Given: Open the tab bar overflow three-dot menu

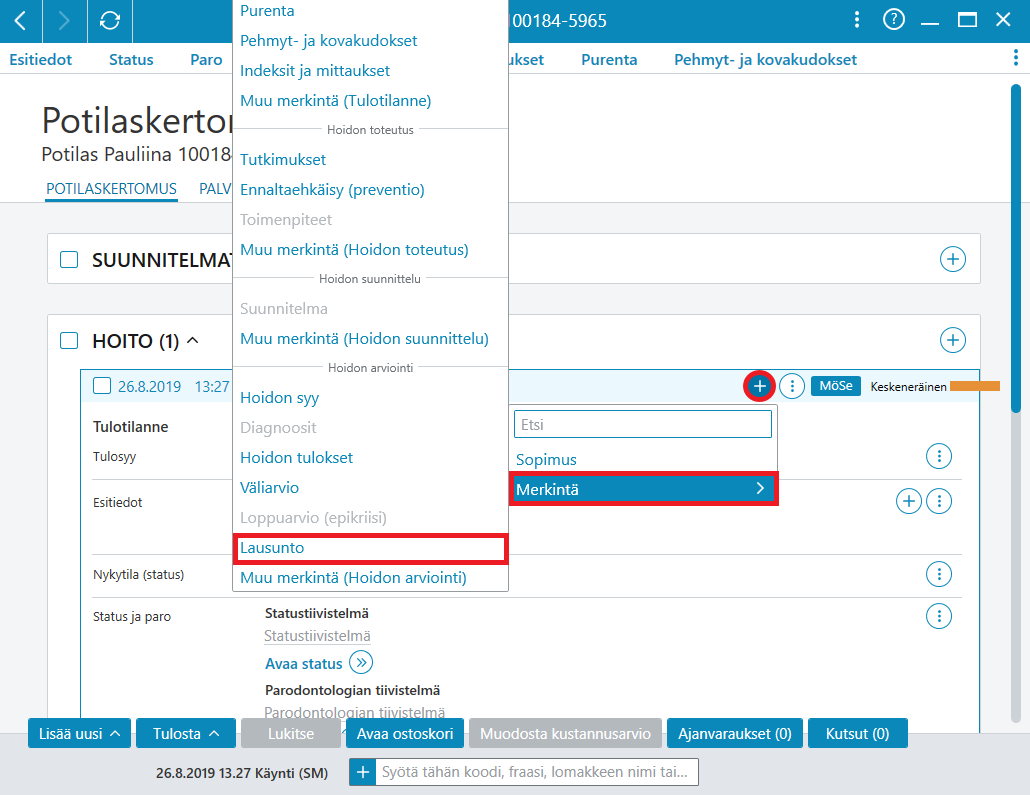Looking at the screenshot, I should (1016, 58).
